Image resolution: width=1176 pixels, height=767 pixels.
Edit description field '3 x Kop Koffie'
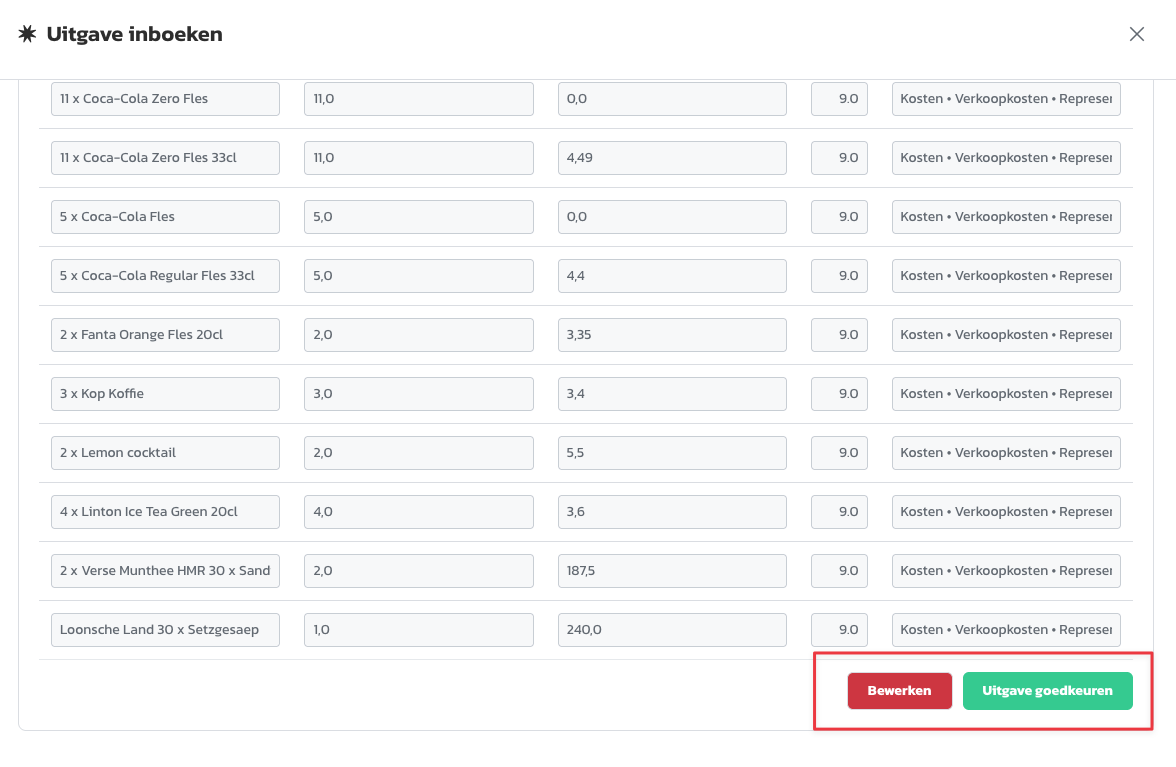[x=165, y=394]
